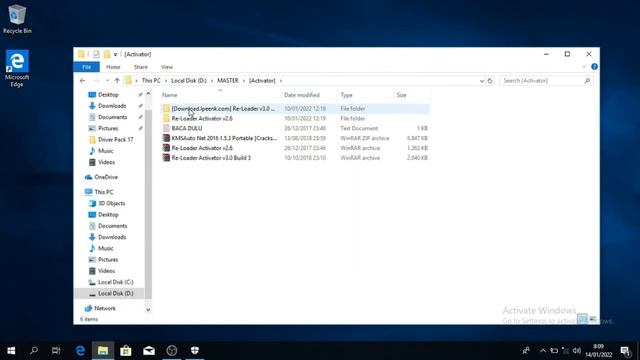This screenshot has width=640, height=360.
Task: Click the search magnifier icon
Action: coord(587,81)
